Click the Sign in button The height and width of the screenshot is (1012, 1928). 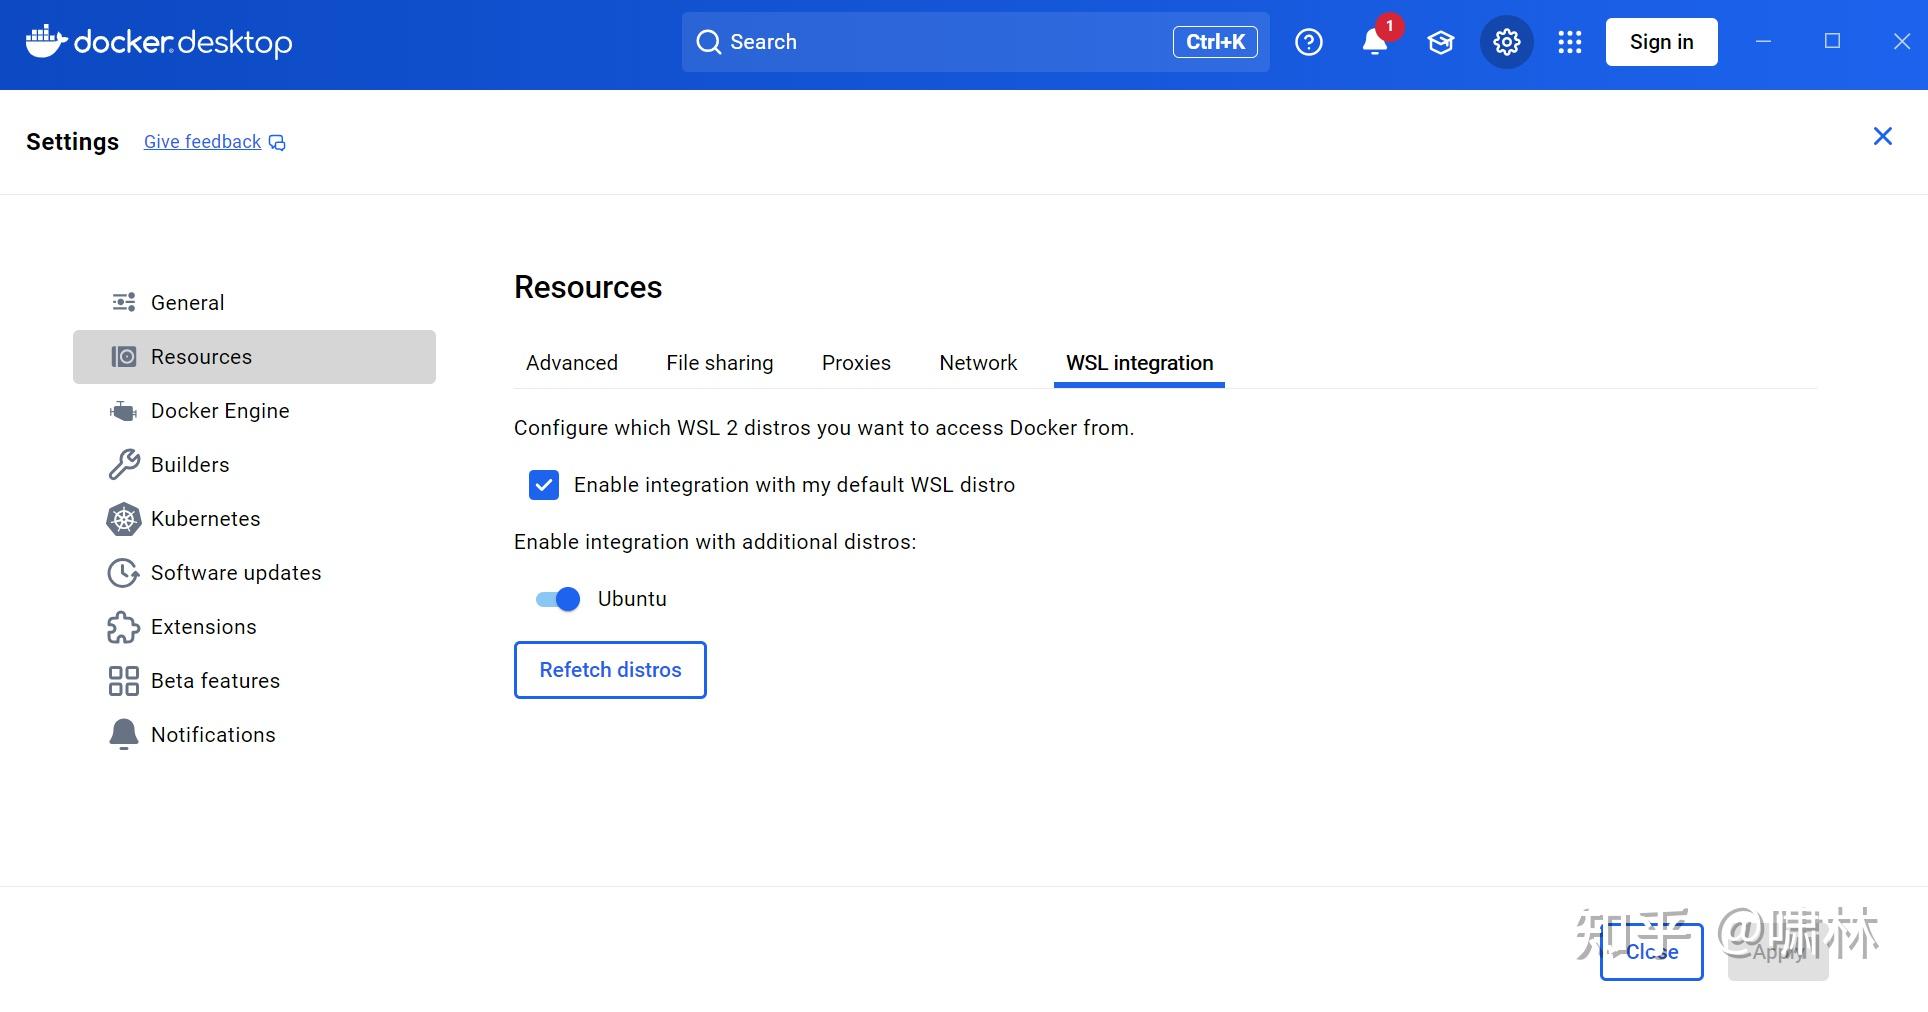1661,42
